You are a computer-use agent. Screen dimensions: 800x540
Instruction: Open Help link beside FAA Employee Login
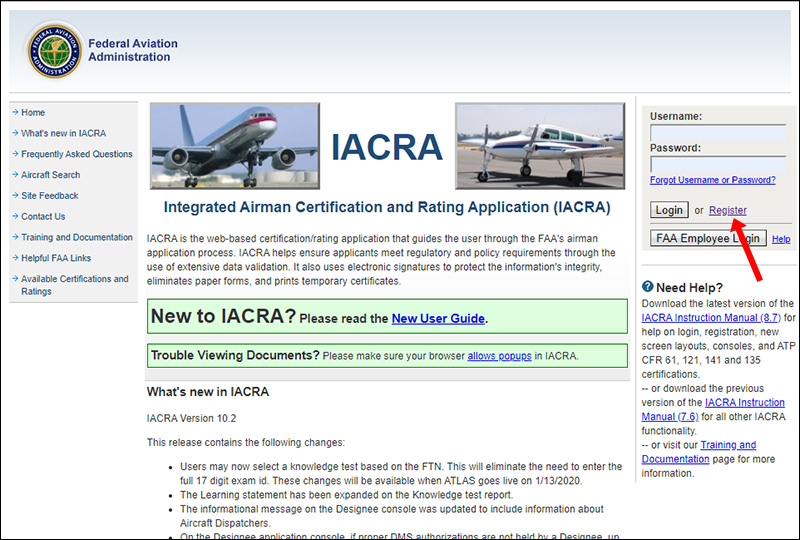(x=781, y=239)
